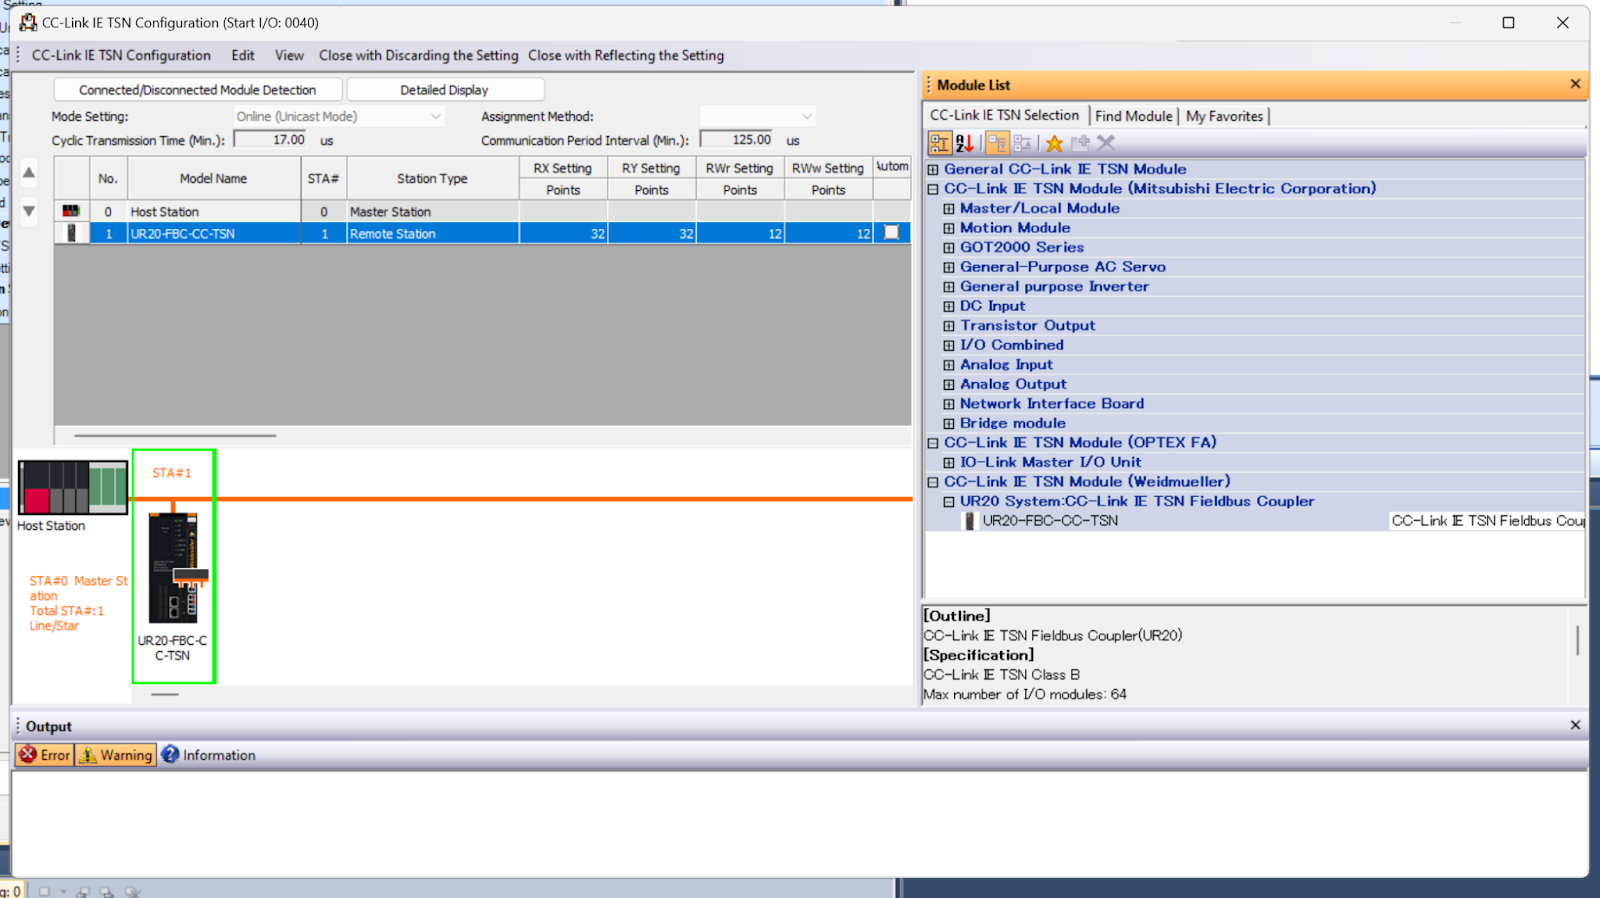This screenshot has width=1600, height=898.
Task: Select the UR20-FBC-CC-TSN entry in module tree
Action: [1050, 520]
